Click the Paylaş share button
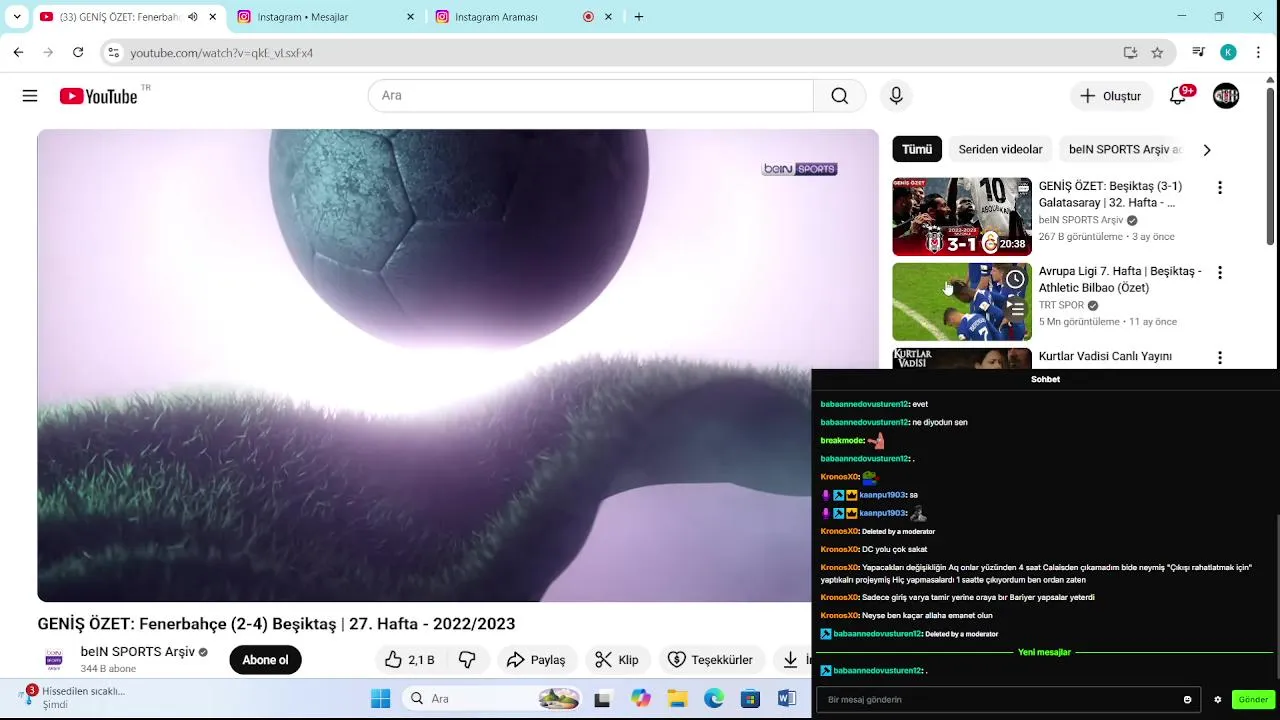This screenshot has height=720, width=1280. pyautogui.click(x=536, y=660)
